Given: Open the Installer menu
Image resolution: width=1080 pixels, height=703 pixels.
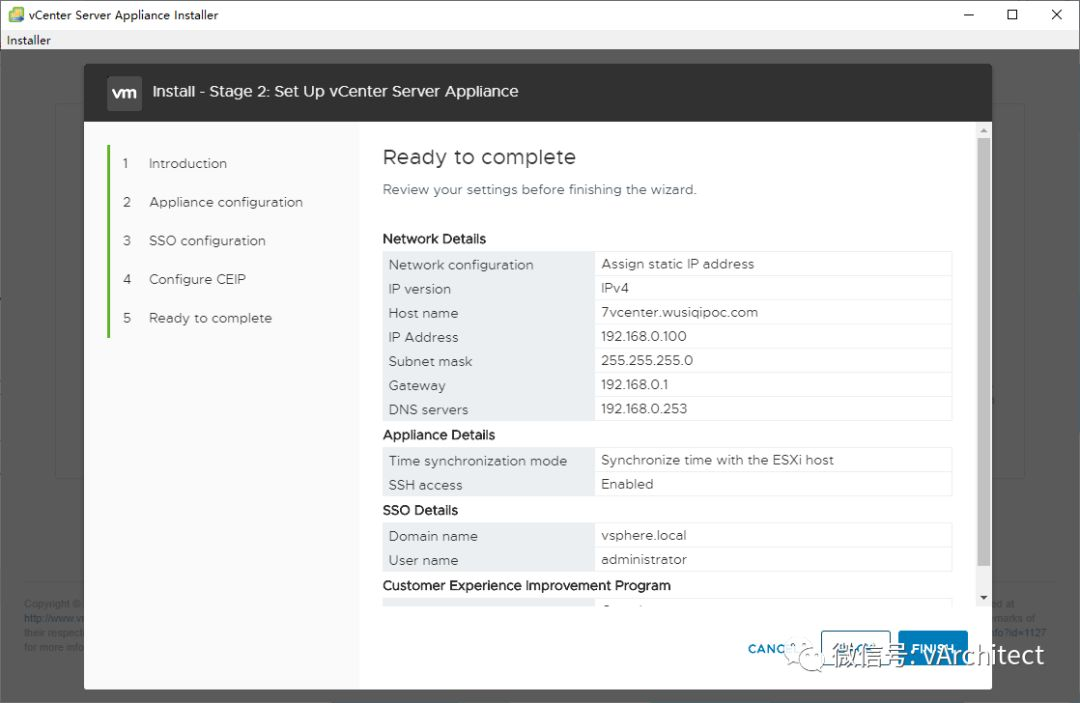Looking at the screenshot, I should pyautogui.click(x=28, y=40).
